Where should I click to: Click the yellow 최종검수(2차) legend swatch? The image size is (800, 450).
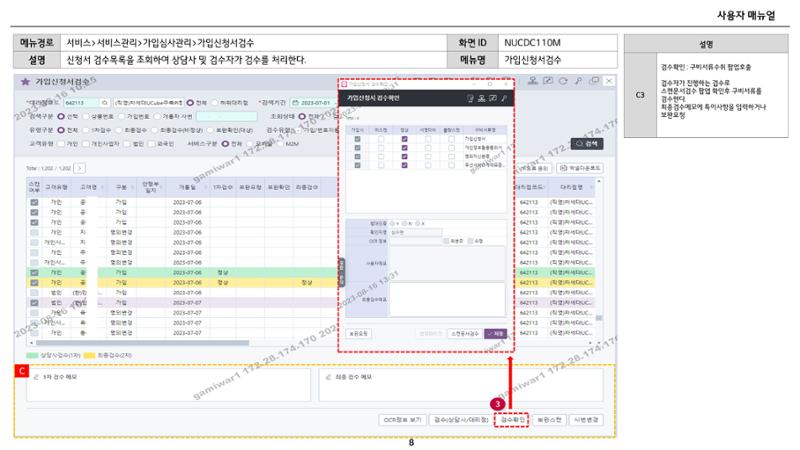[x=90, y=355]
